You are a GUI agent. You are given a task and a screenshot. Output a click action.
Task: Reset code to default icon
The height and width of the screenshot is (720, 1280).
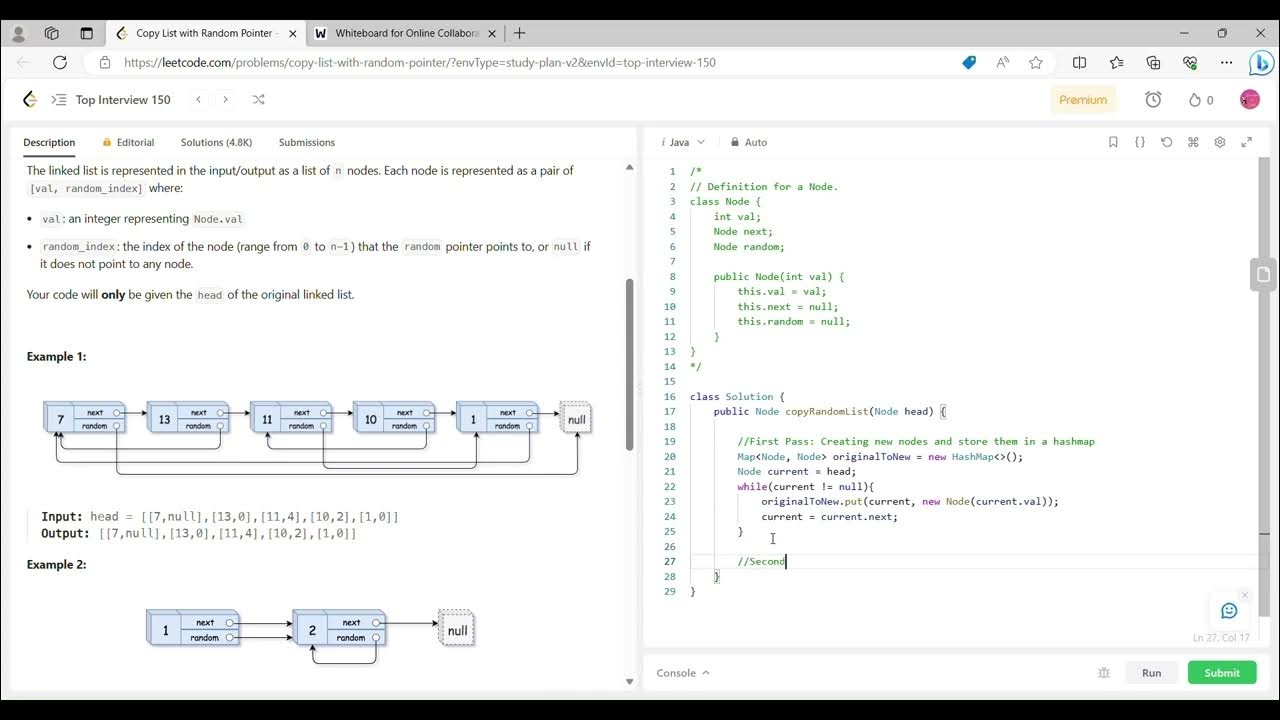point(1166,142)
